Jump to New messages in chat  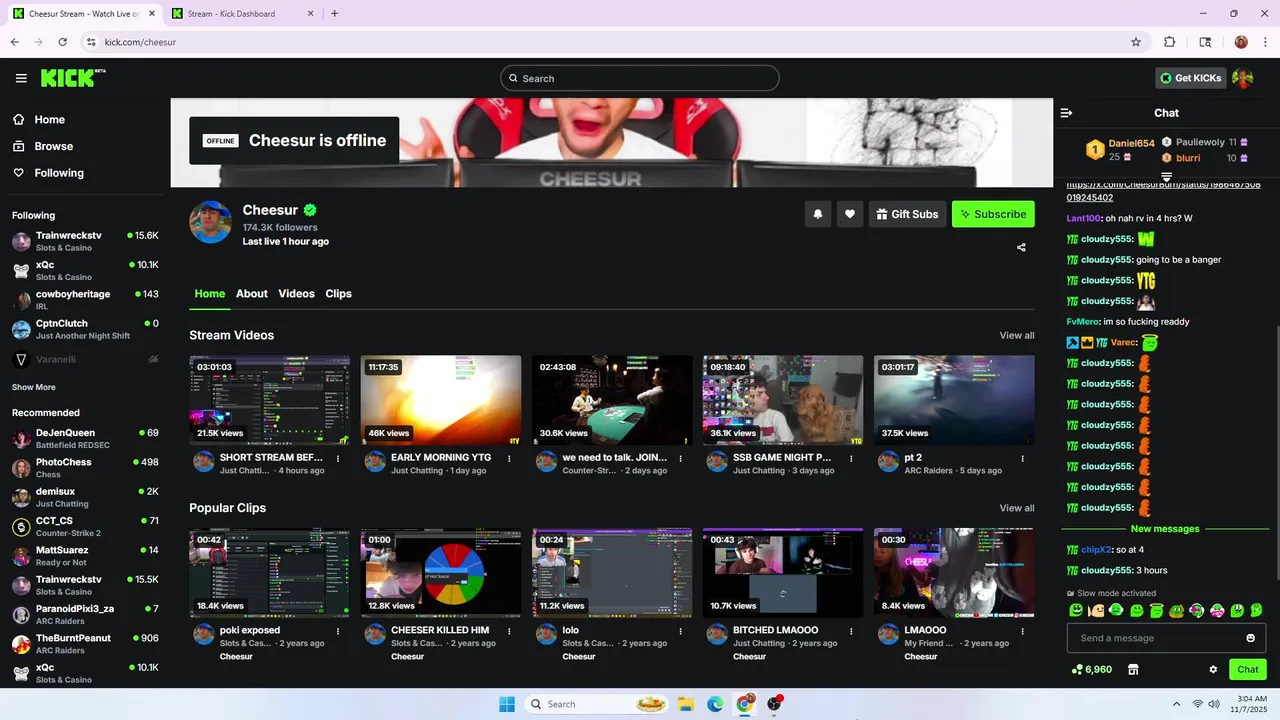1165,529
